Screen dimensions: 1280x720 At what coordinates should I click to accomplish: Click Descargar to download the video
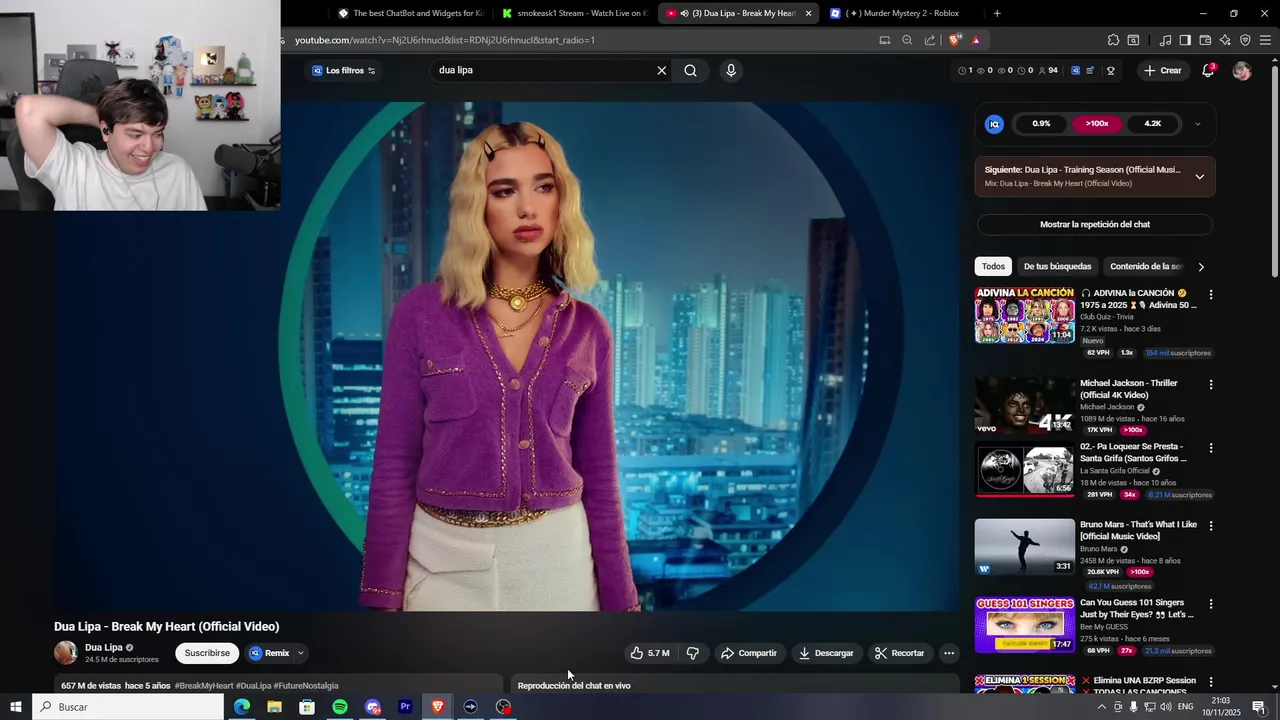pos(826,653)
